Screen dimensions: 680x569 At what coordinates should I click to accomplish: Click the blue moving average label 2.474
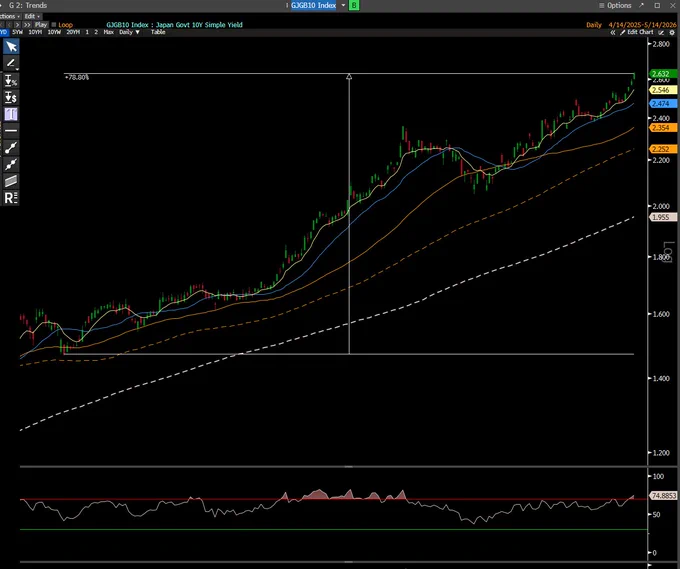pos(663,104)
